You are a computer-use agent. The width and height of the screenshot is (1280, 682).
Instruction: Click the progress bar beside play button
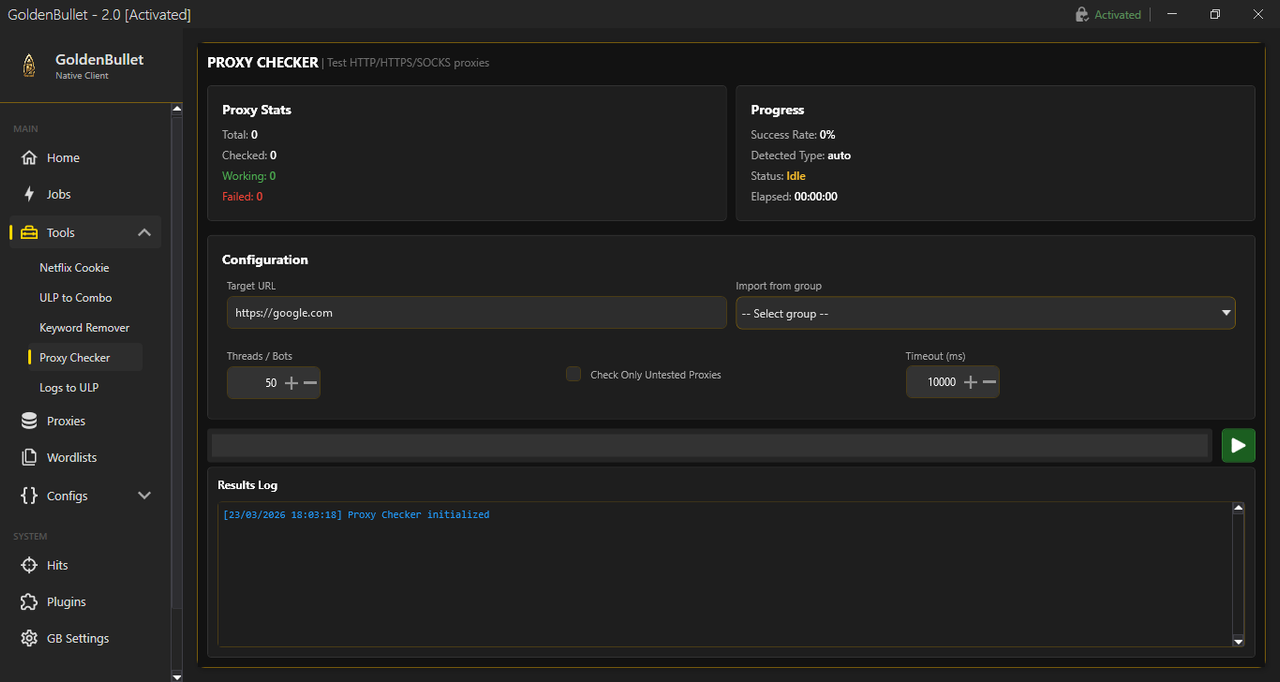710,446
